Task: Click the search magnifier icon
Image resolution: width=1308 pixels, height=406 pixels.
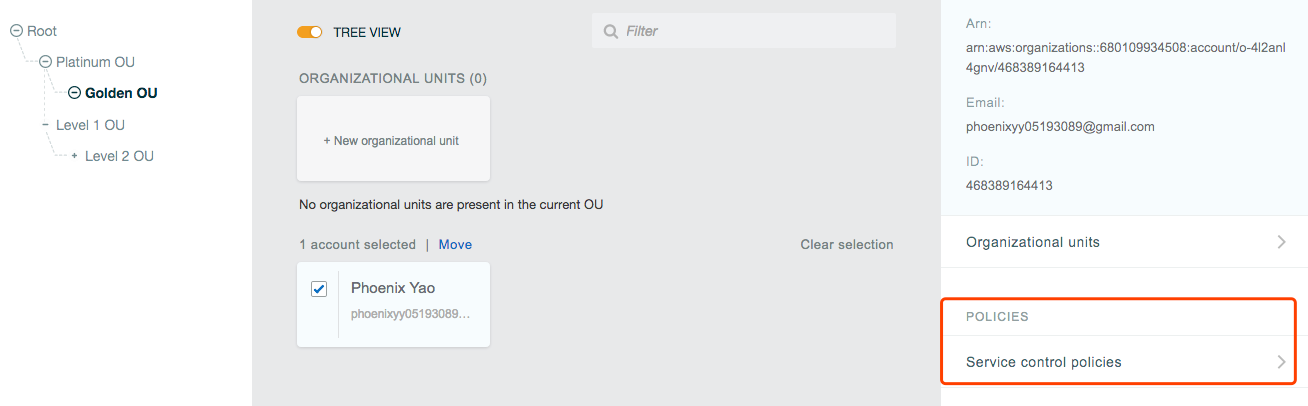Action: click(610, 32)
